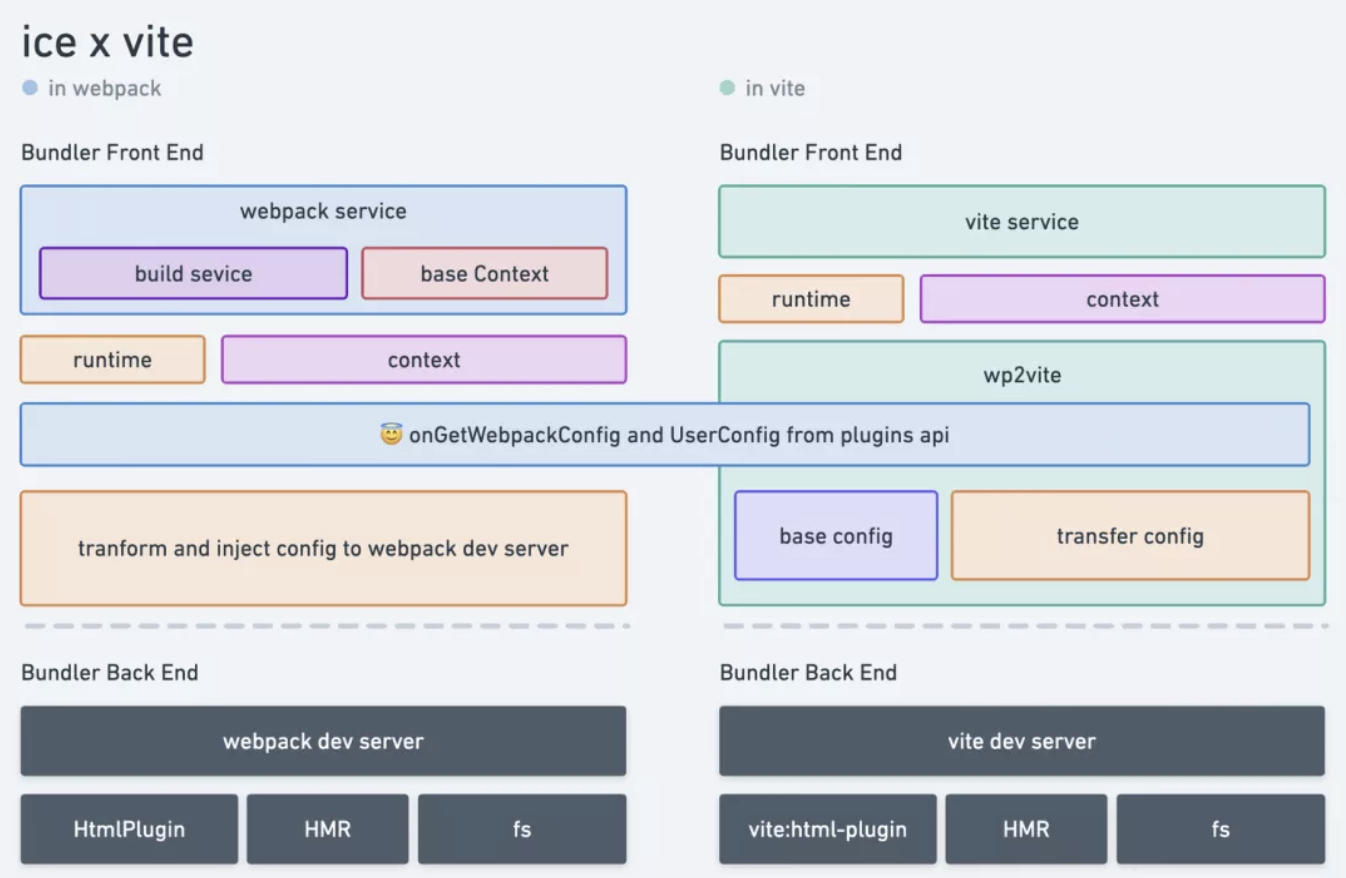The height and width of the screenshot is (878, 1346).
Task: Click the halo smiley emoji before onGetWebpackConfig
Action: [x=391, y=434]
